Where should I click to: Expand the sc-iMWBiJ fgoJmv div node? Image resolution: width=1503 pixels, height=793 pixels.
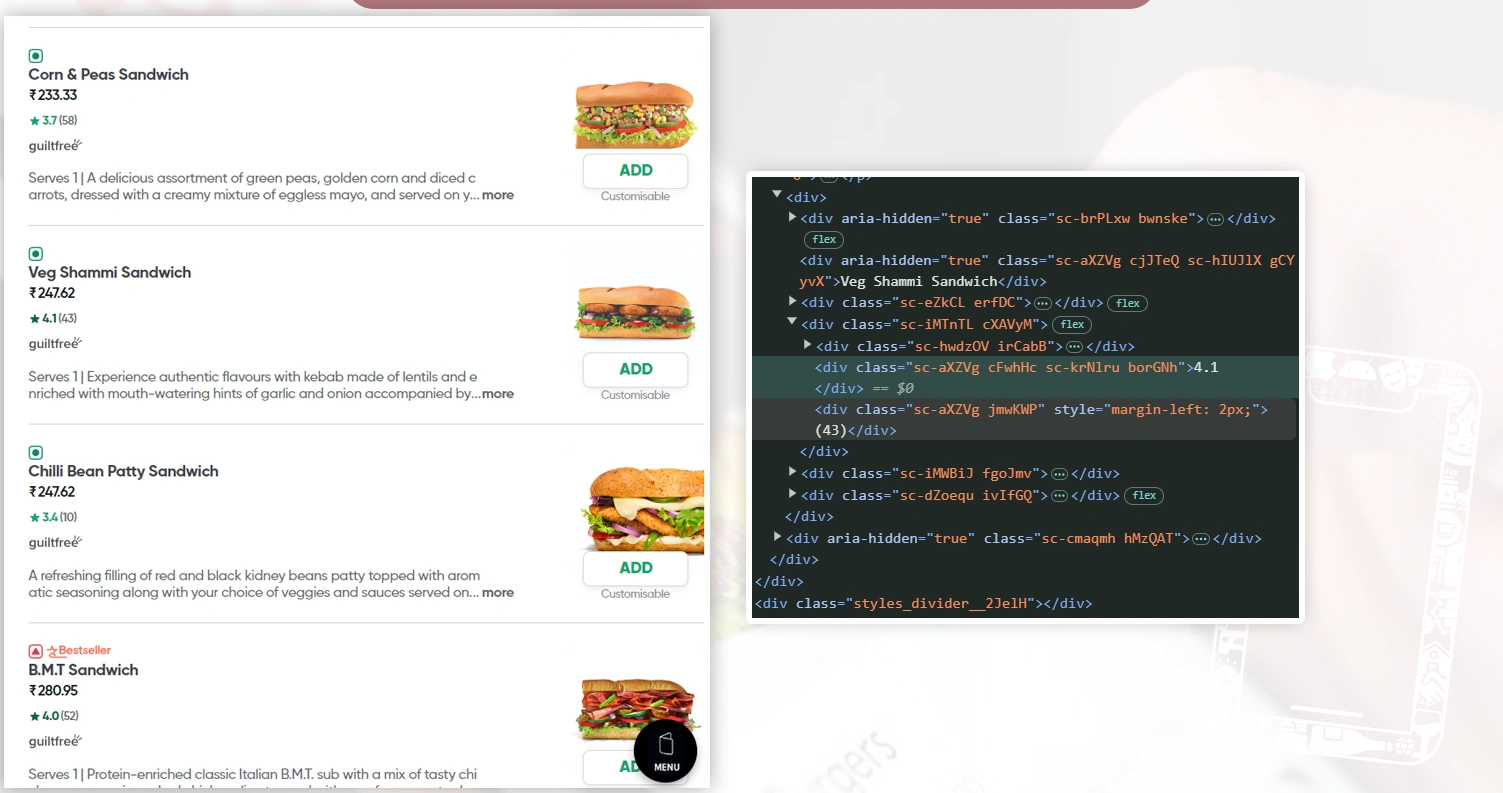792,472
